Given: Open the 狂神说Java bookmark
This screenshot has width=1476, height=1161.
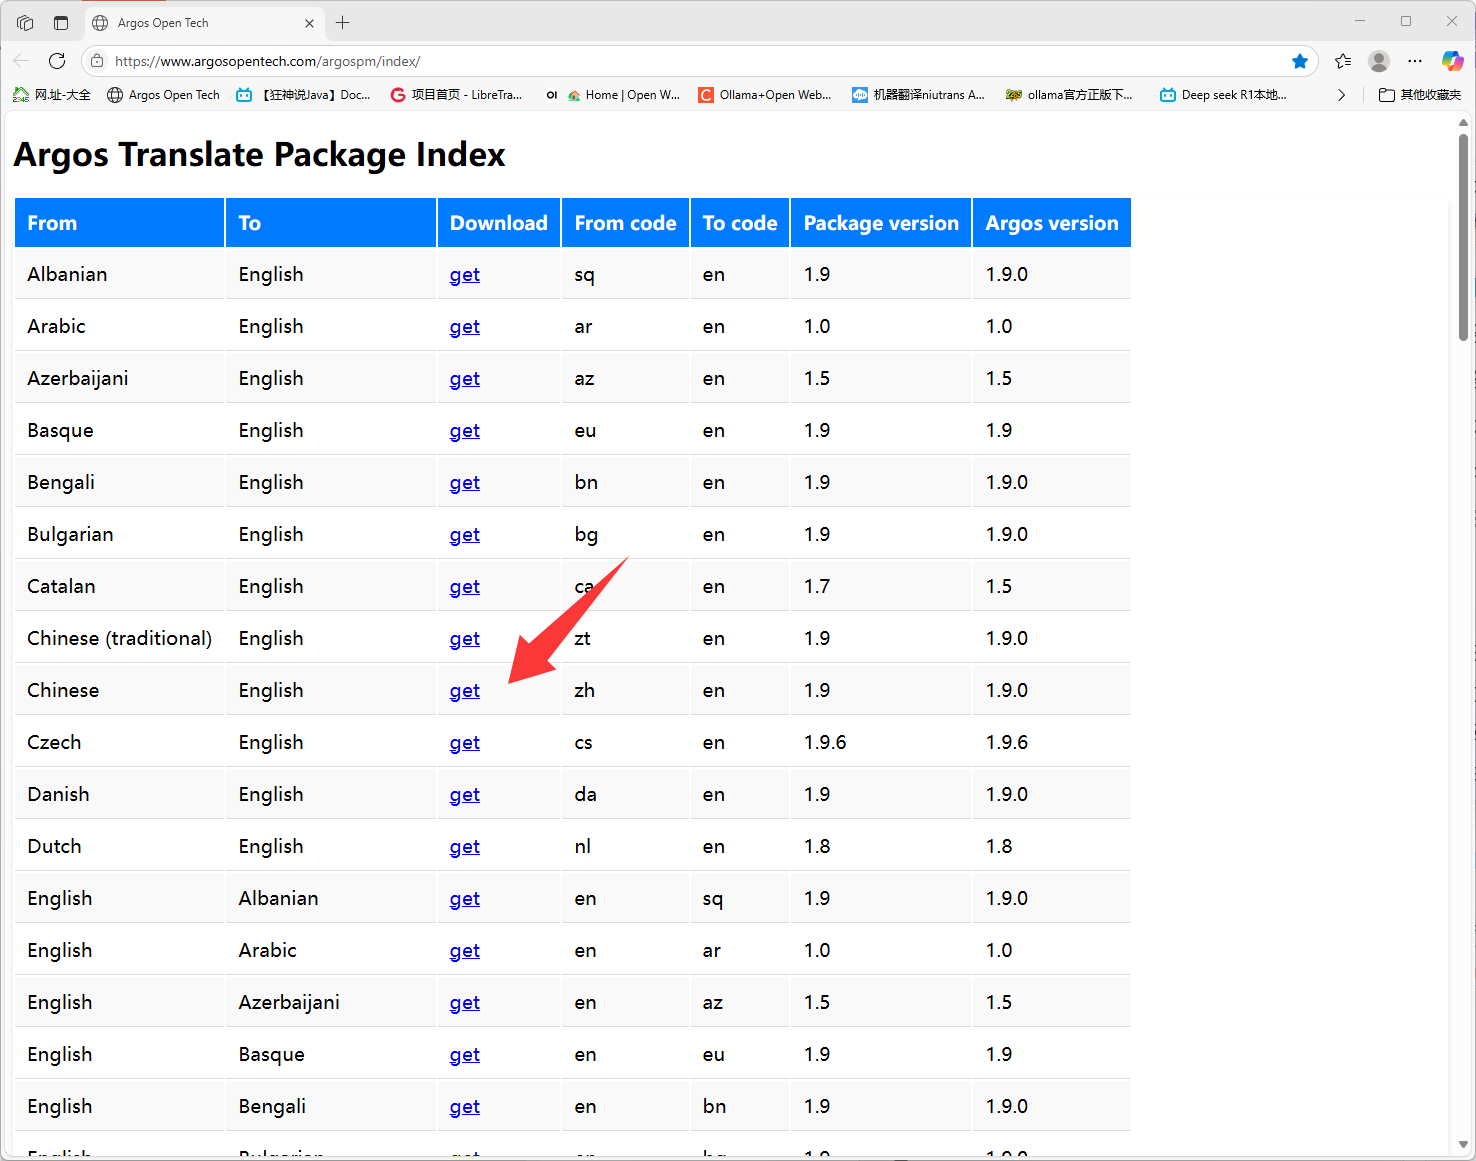Looking at the screenshot, I should [x=303, y=95].
